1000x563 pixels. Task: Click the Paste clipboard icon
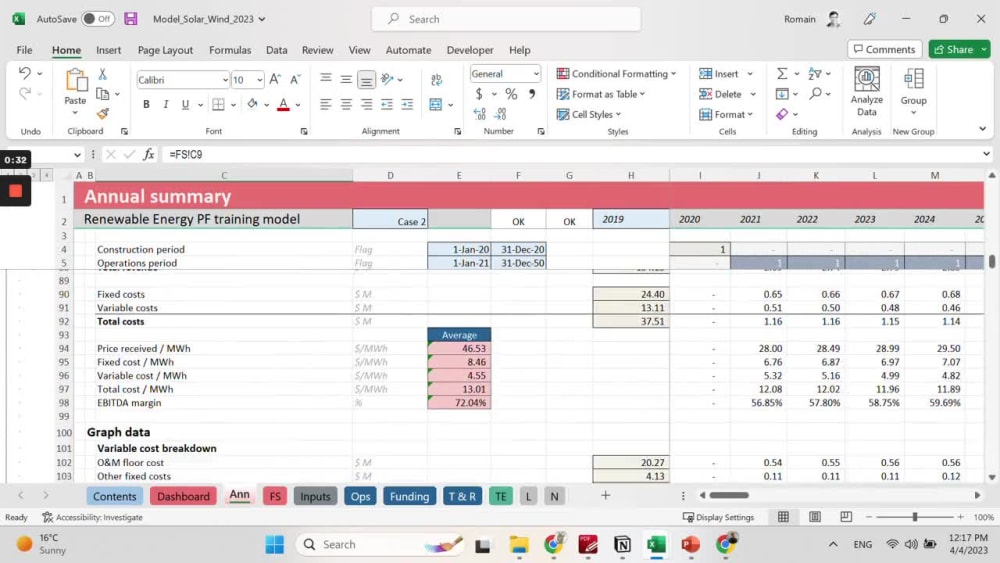click(76, 80)
